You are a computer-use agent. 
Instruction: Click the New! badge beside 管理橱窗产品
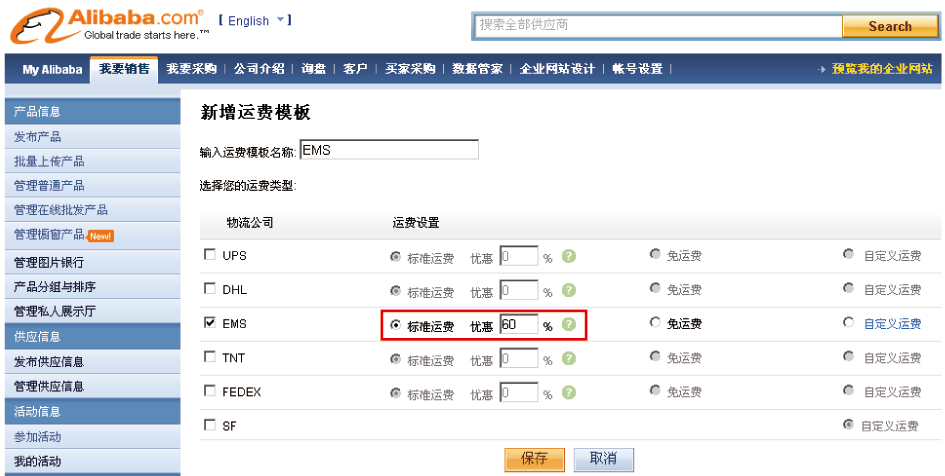pos(101,236)
